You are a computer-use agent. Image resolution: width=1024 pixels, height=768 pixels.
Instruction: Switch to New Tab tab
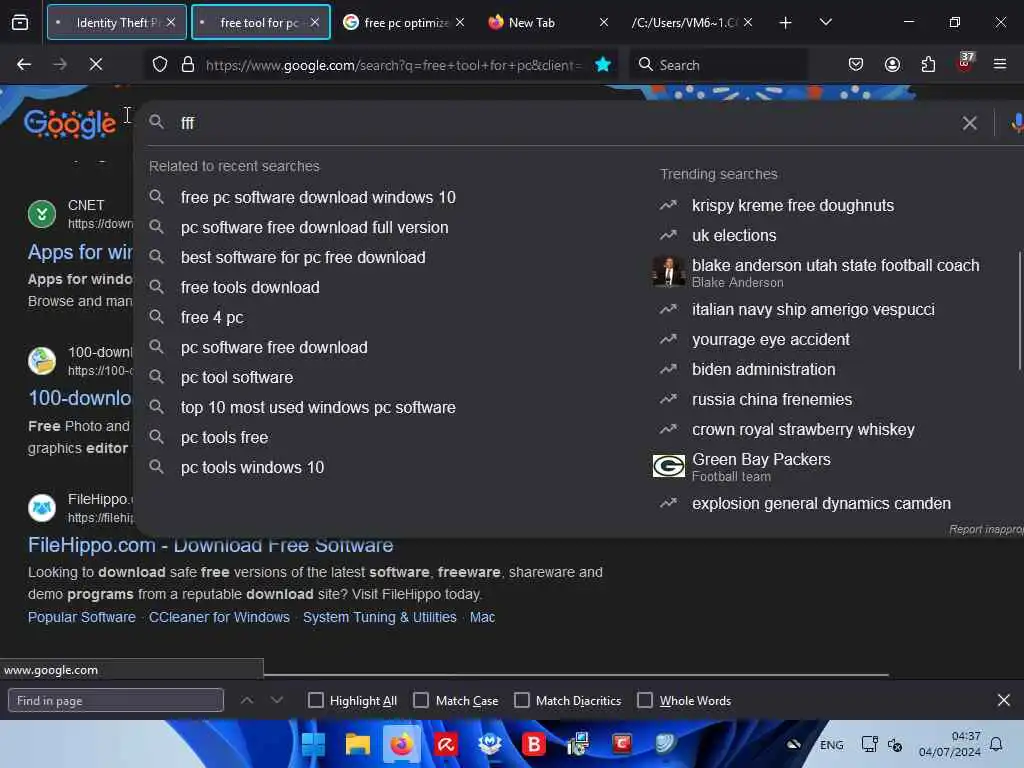[x=532, y=23]
